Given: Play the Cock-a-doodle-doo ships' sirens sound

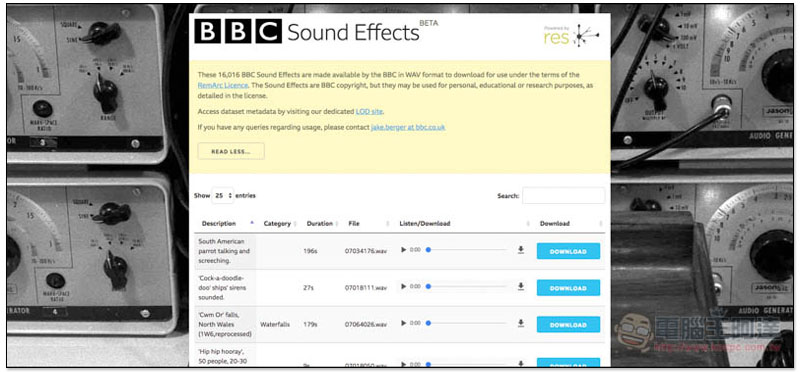Looking at the screenshot, I should coord(404,287).
